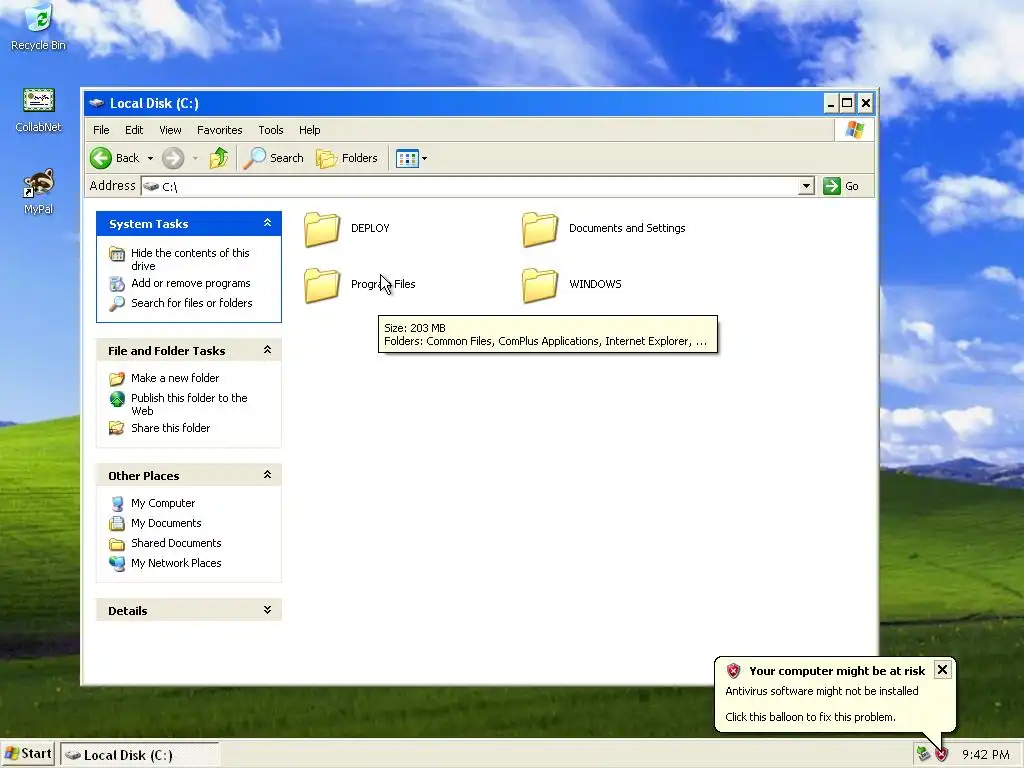
Task: Click the red security shield tray icon
Action: [x=941, y=754]
